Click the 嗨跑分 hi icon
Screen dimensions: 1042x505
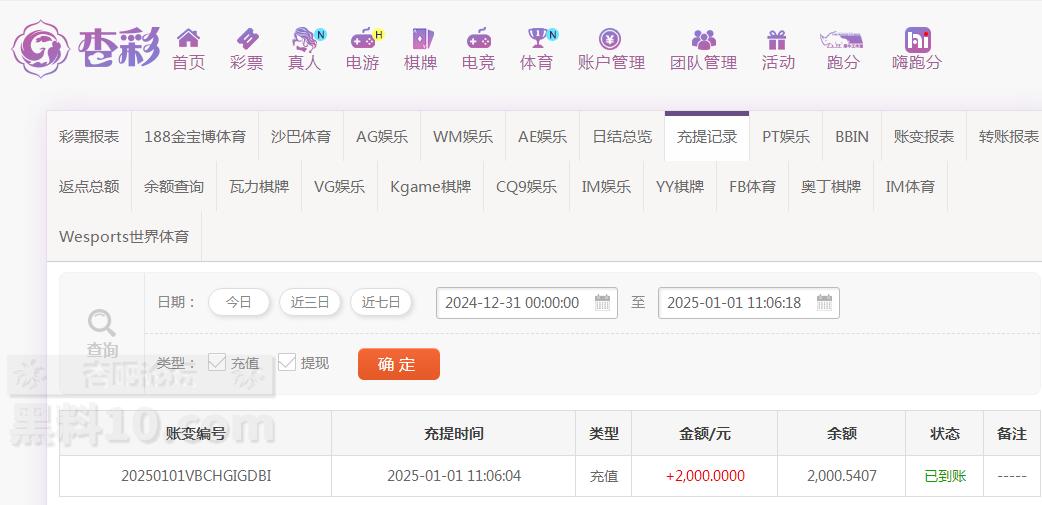coord(917,39)
